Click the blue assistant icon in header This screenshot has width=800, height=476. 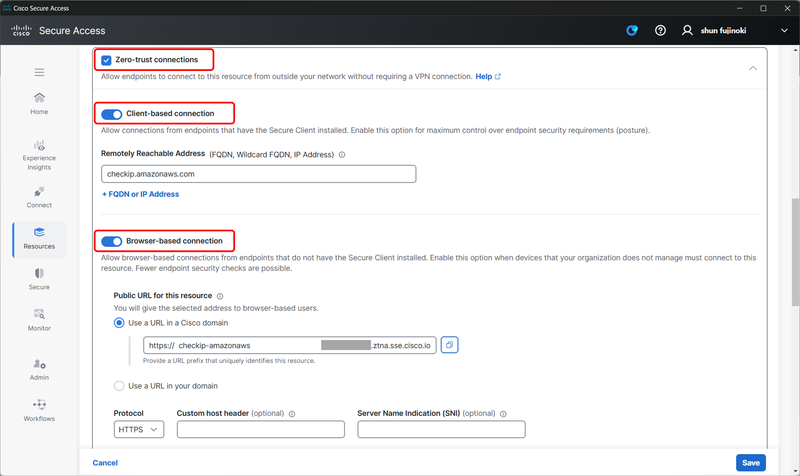click(x=632, y=31)
